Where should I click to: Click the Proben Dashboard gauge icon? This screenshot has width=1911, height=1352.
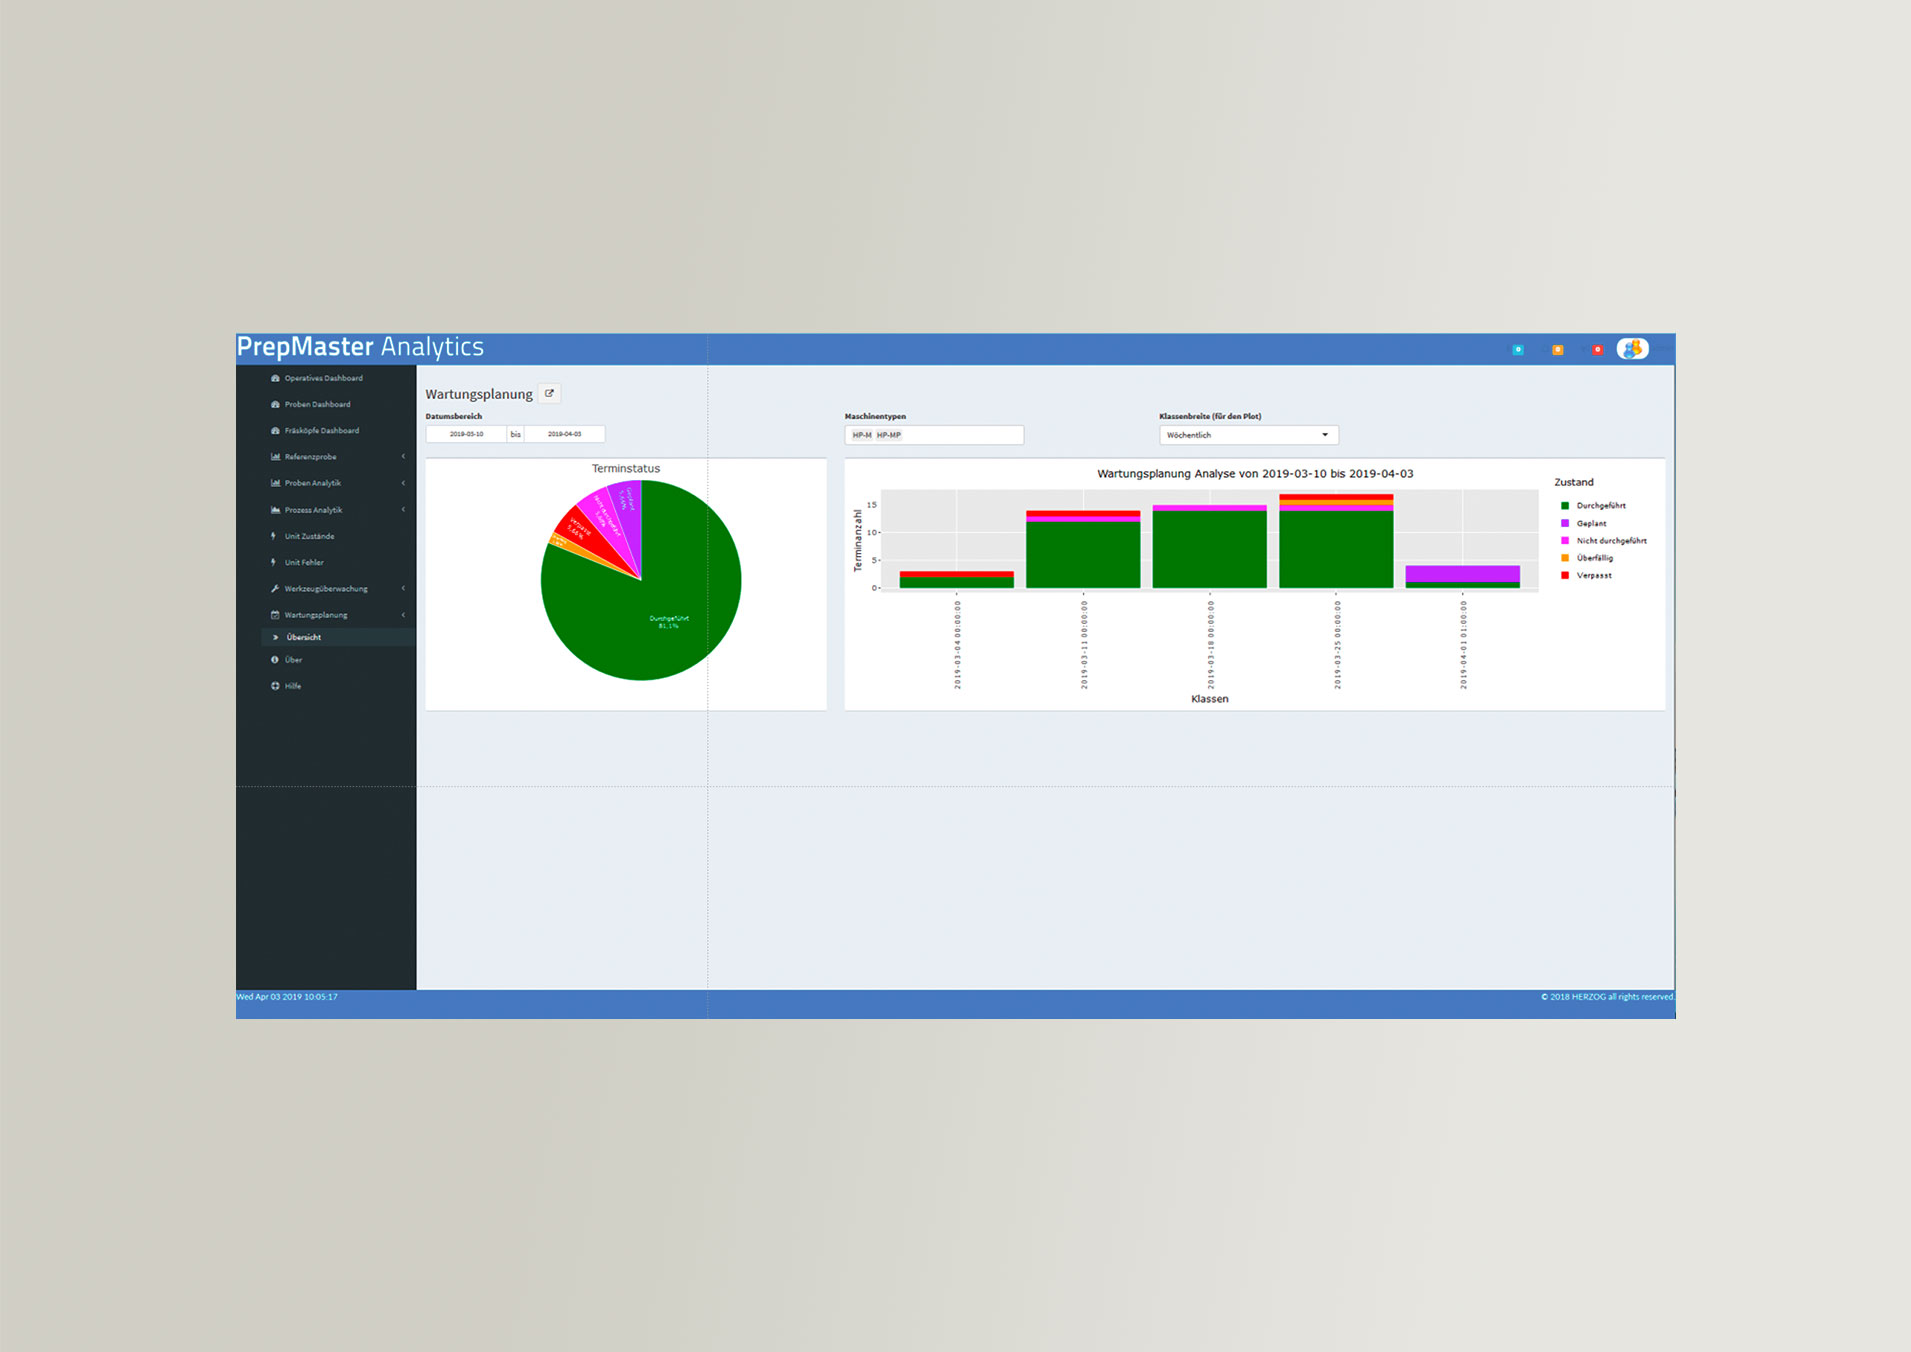point(275,404)
